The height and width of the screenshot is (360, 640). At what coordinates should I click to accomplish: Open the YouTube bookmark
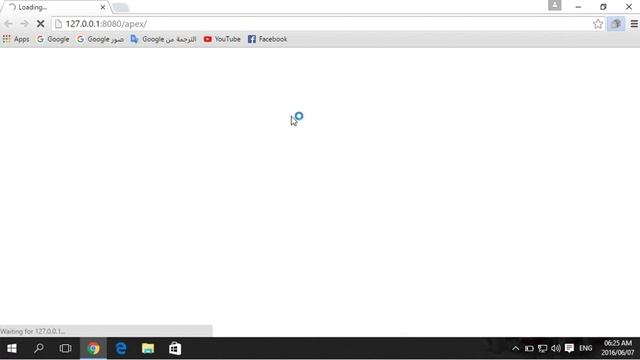point(222,39)
